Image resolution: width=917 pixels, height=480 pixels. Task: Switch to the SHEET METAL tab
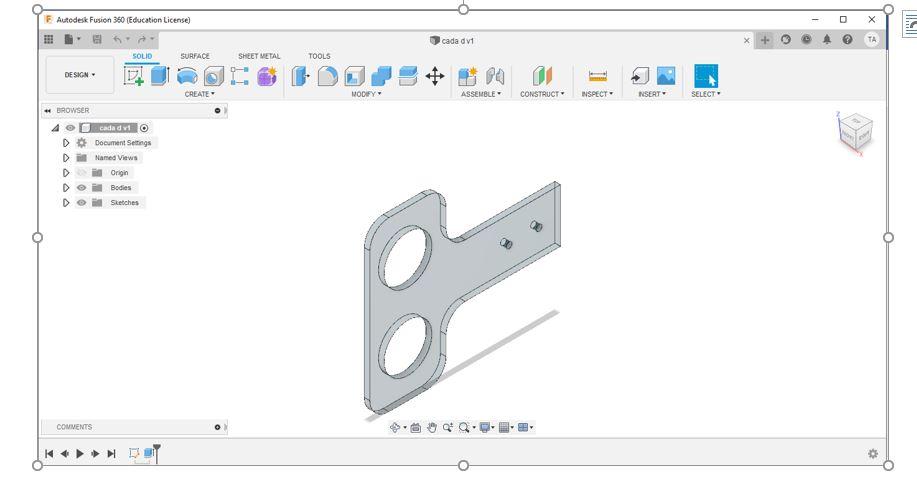click(x=259, y=56)
